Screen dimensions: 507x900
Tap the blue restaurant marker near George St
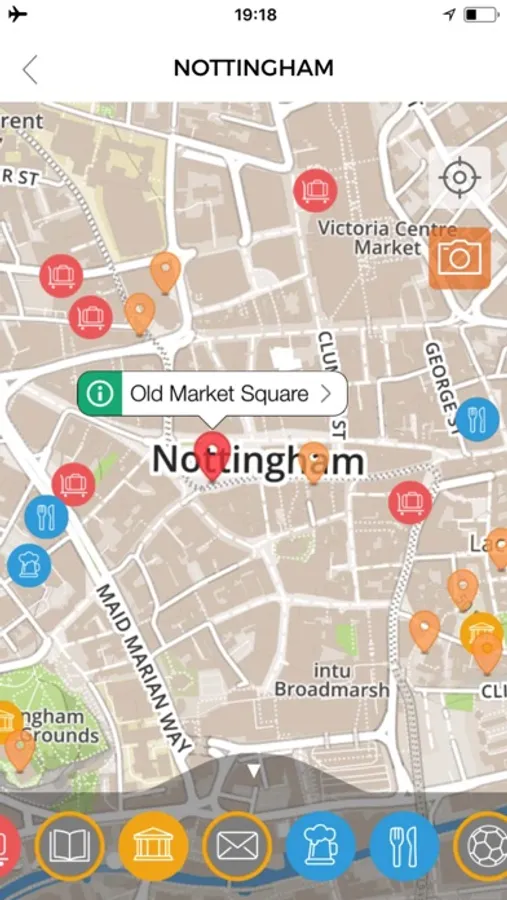(477, 420)
